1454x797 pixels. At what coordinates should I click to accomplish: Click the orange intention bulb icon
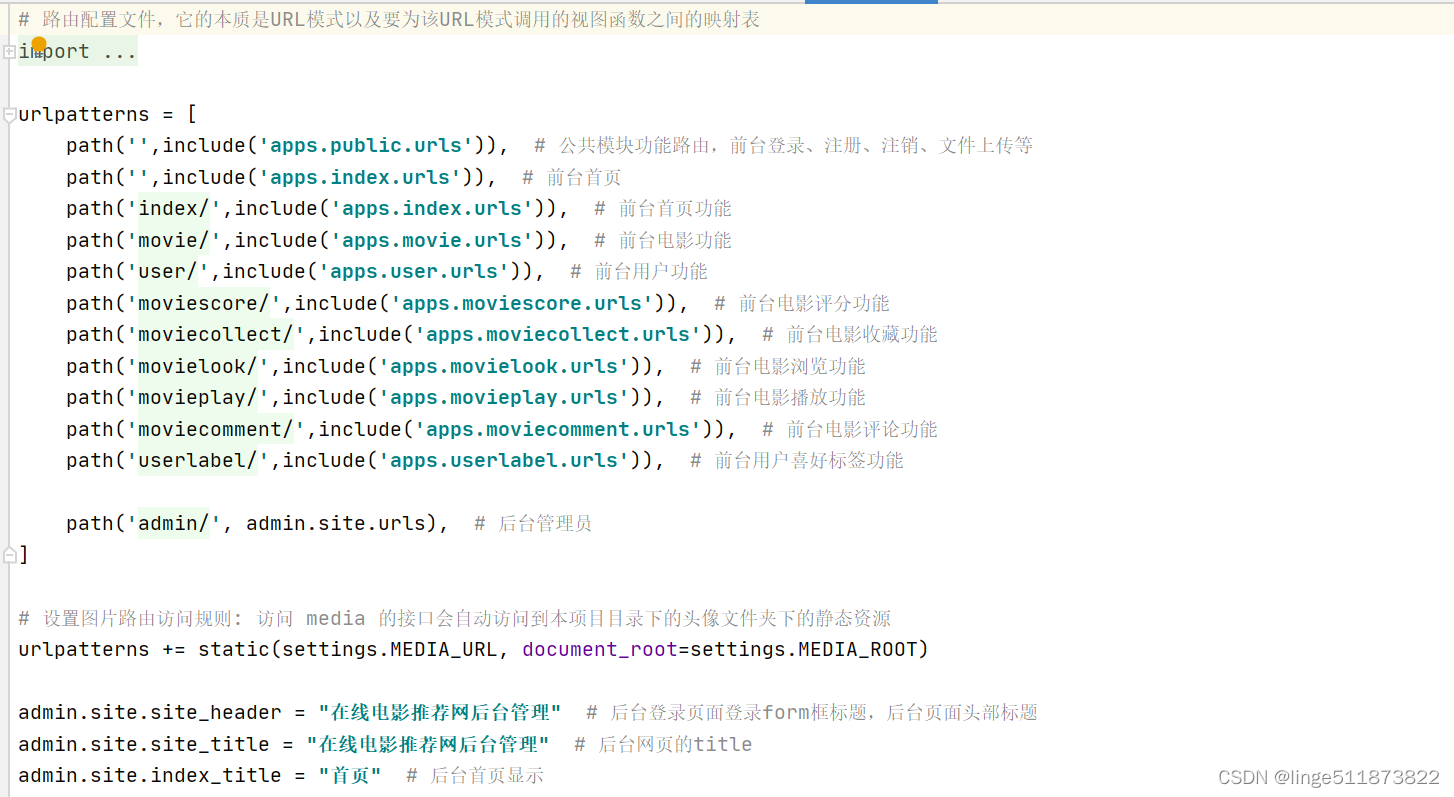39,44
